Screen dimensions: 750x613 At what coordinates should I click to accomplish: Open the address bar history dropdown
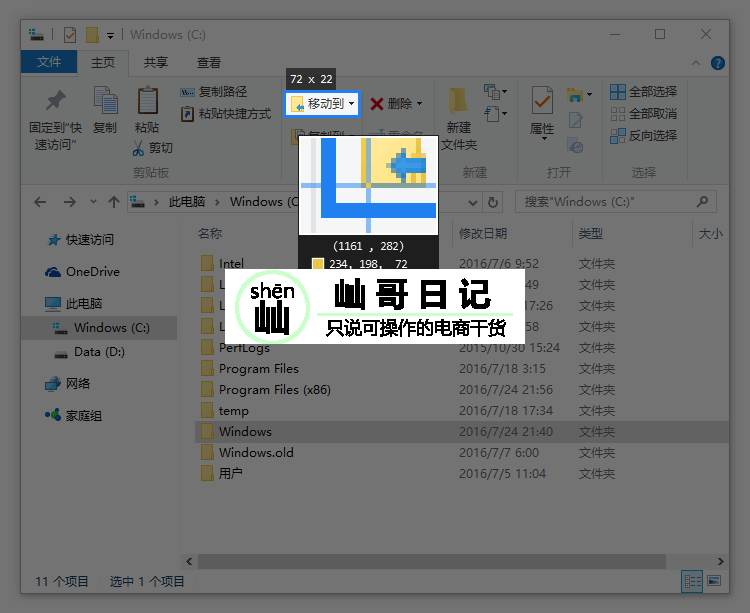[x=473, y=203]
